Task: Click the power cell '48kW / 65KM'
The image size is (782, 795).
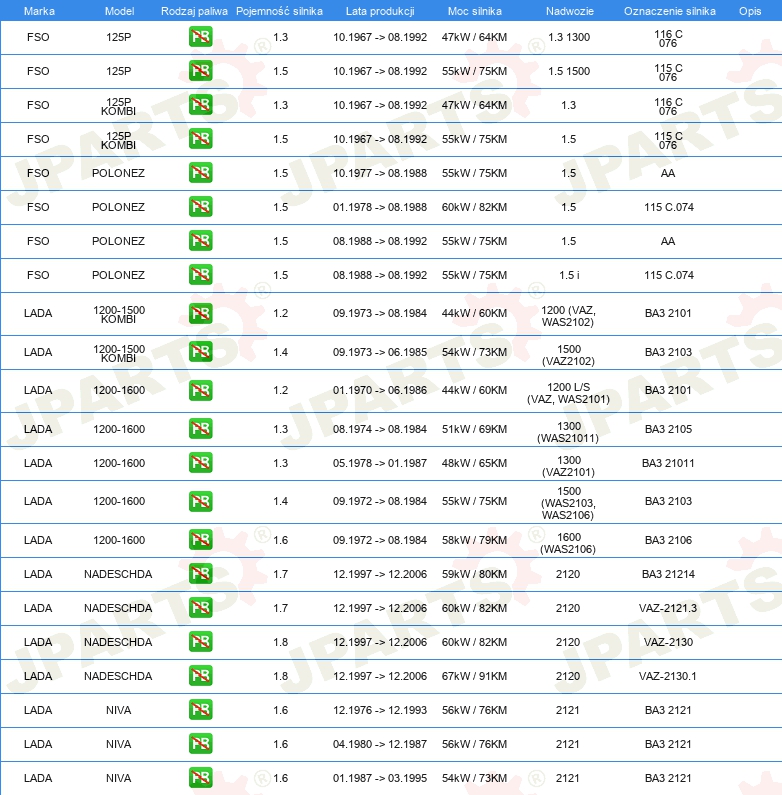Action: pos(474,463)
